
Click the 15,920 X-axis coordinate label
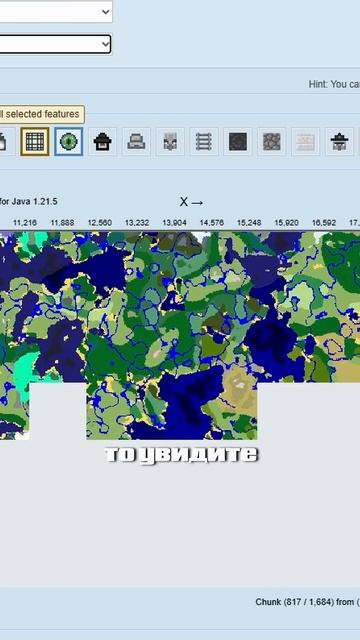pyautogui.click(x=286, y=223)
